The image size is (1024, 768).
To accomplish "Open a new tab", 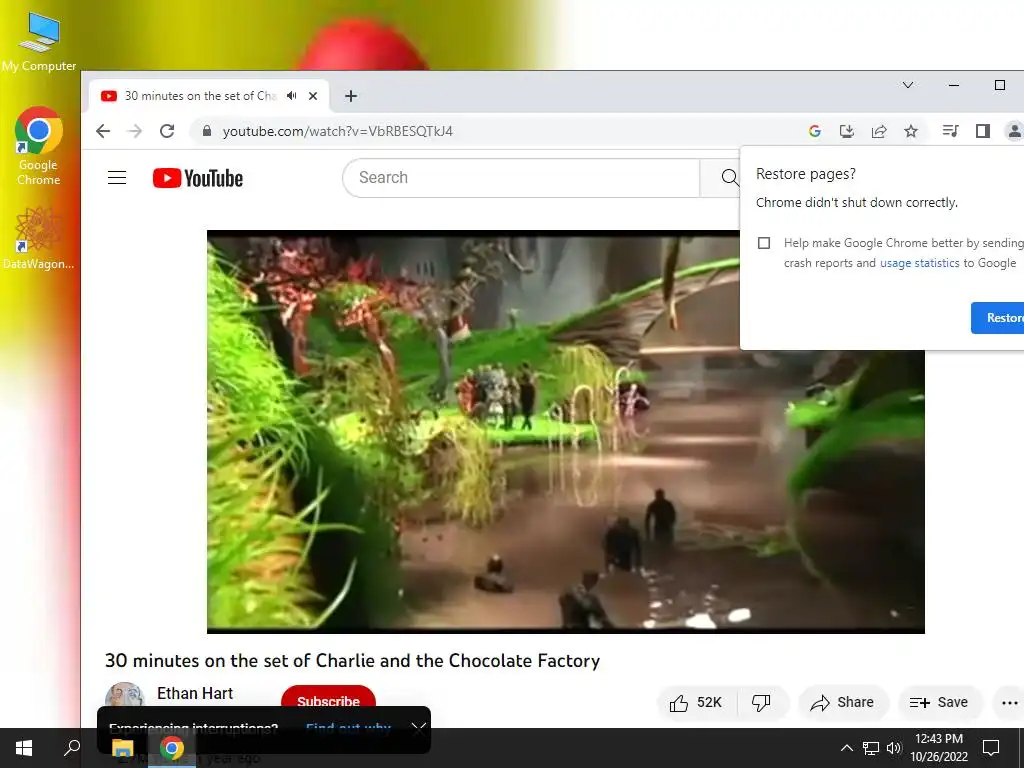I will coord(351,96).
